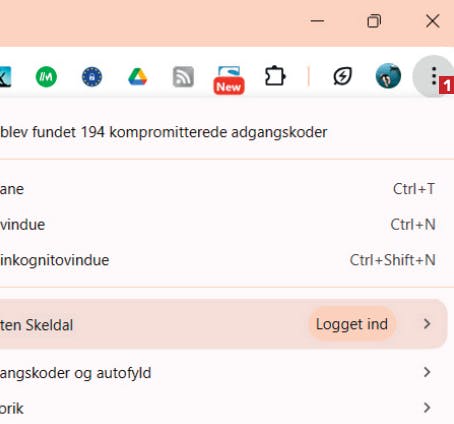The width and height of the screenshot is (454, 424).
Task: Expand the bottom menu row's submenu chevron
Action: point(427,408)
